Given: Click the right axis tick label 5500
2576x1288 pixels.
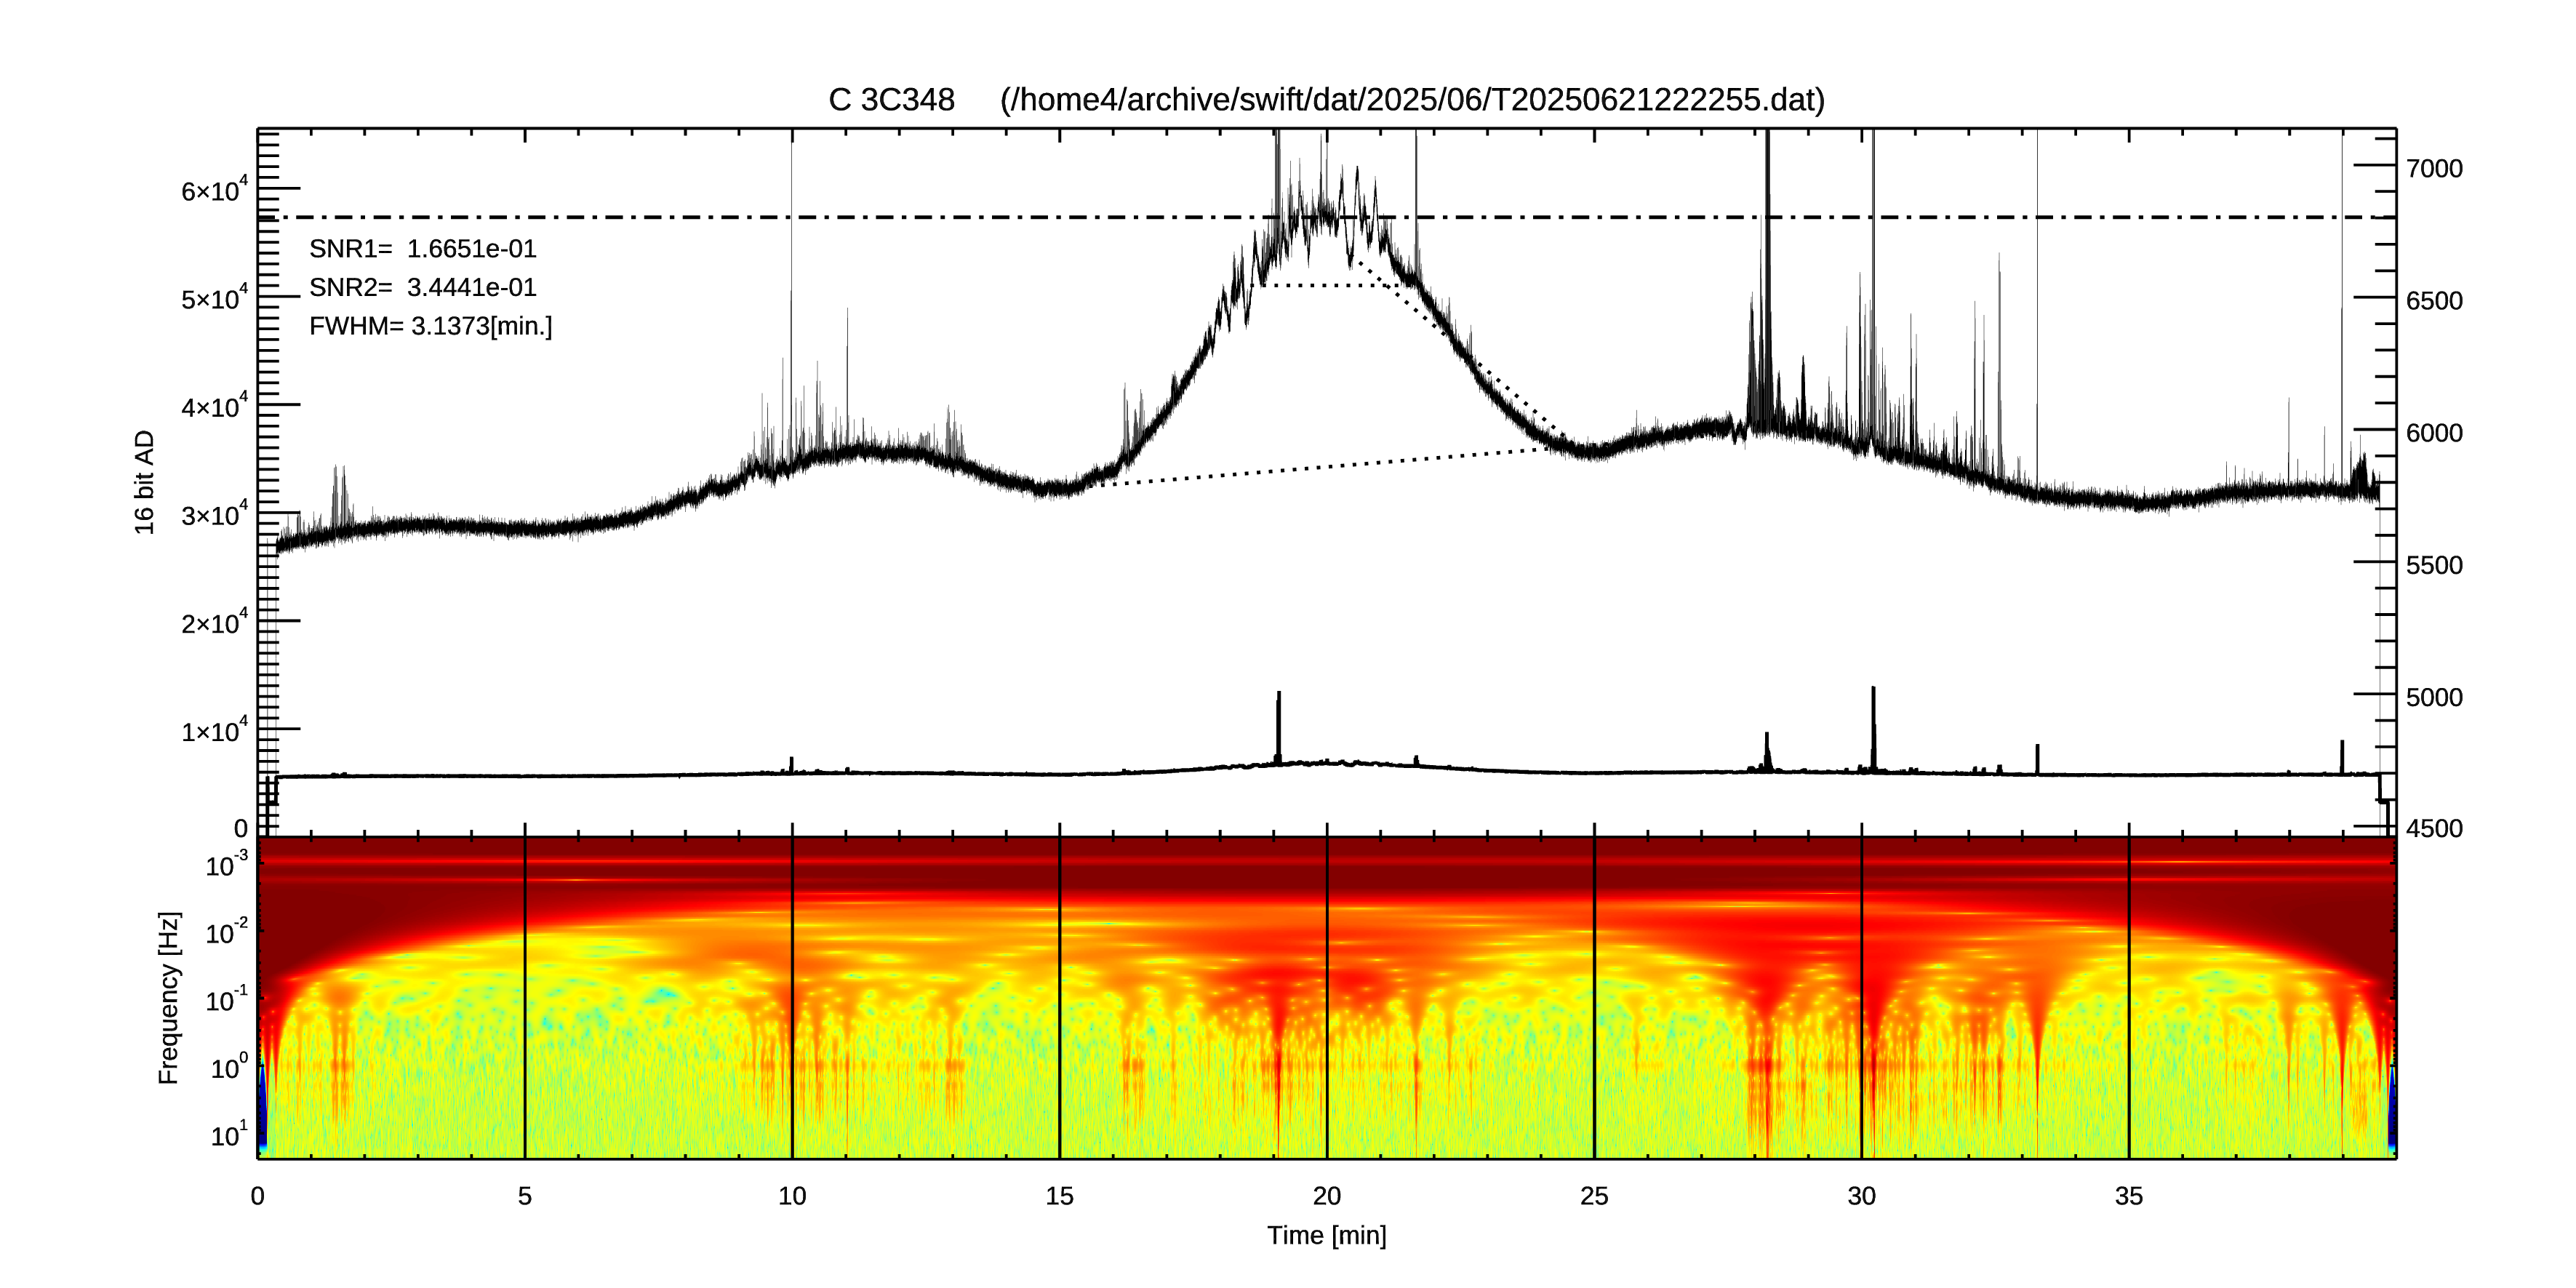Looking at the screenshot, I should [x=2434, y=565].
